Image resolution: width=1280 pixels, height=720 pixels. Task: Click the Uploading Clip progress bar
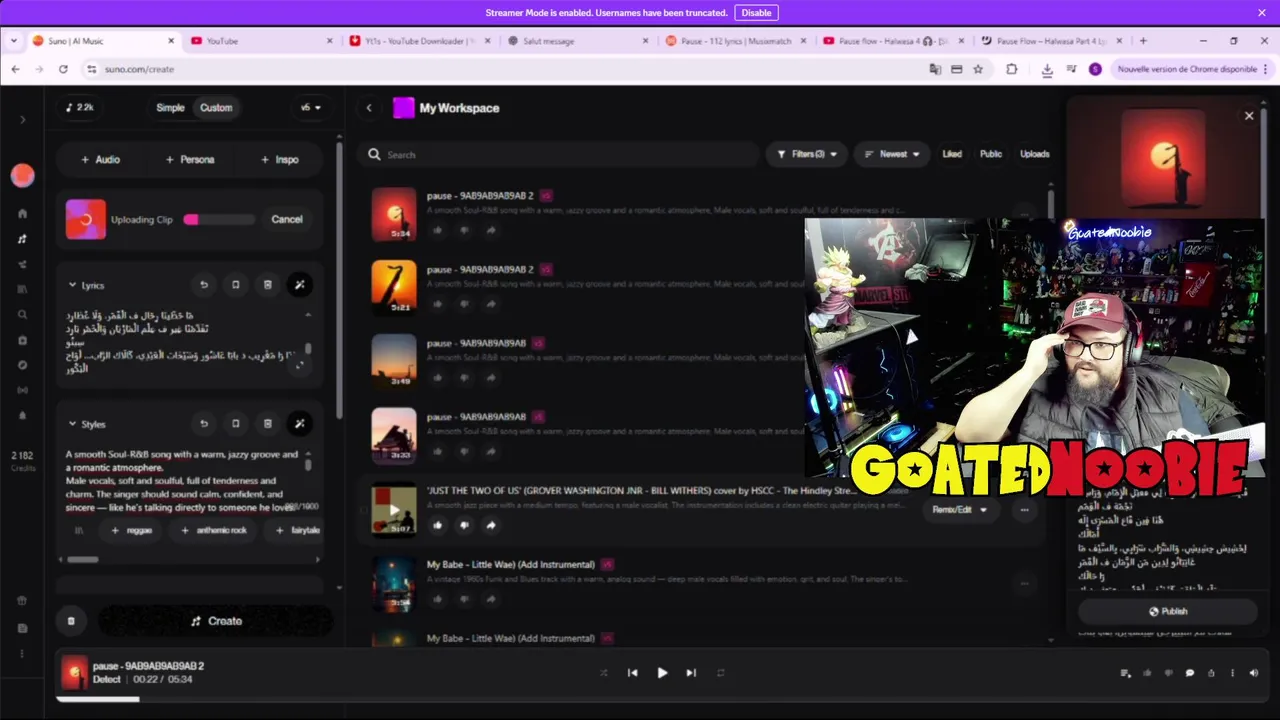(x=219, y=219)
